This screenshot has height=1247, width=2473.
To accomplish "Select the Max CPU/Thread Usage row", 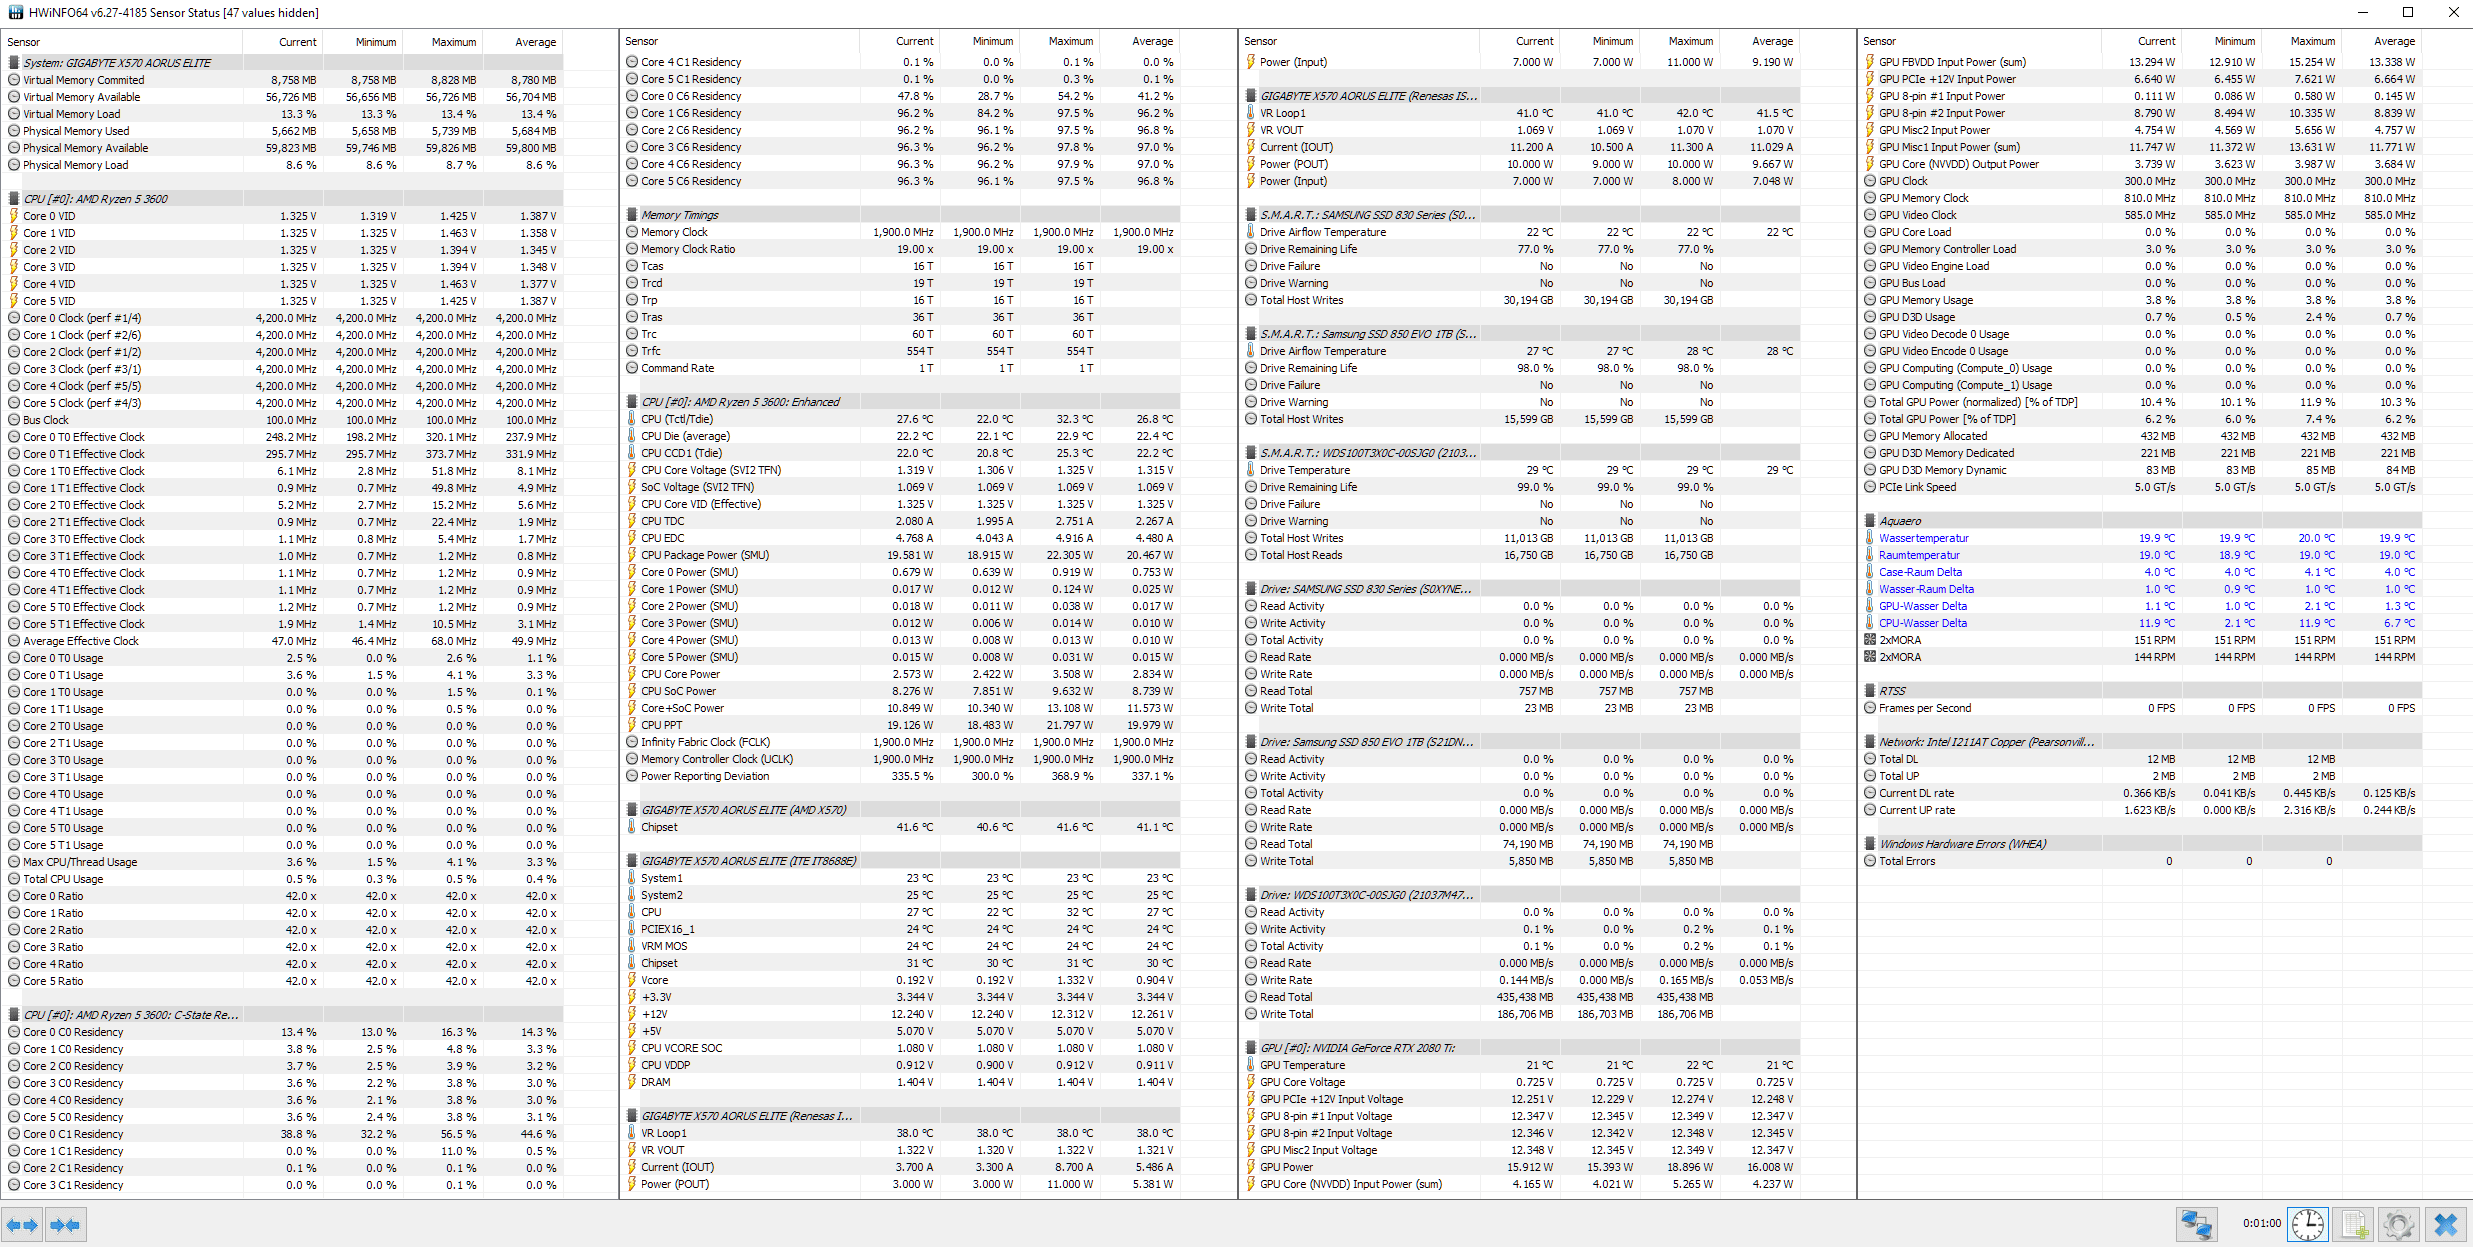I will (282, 862).
